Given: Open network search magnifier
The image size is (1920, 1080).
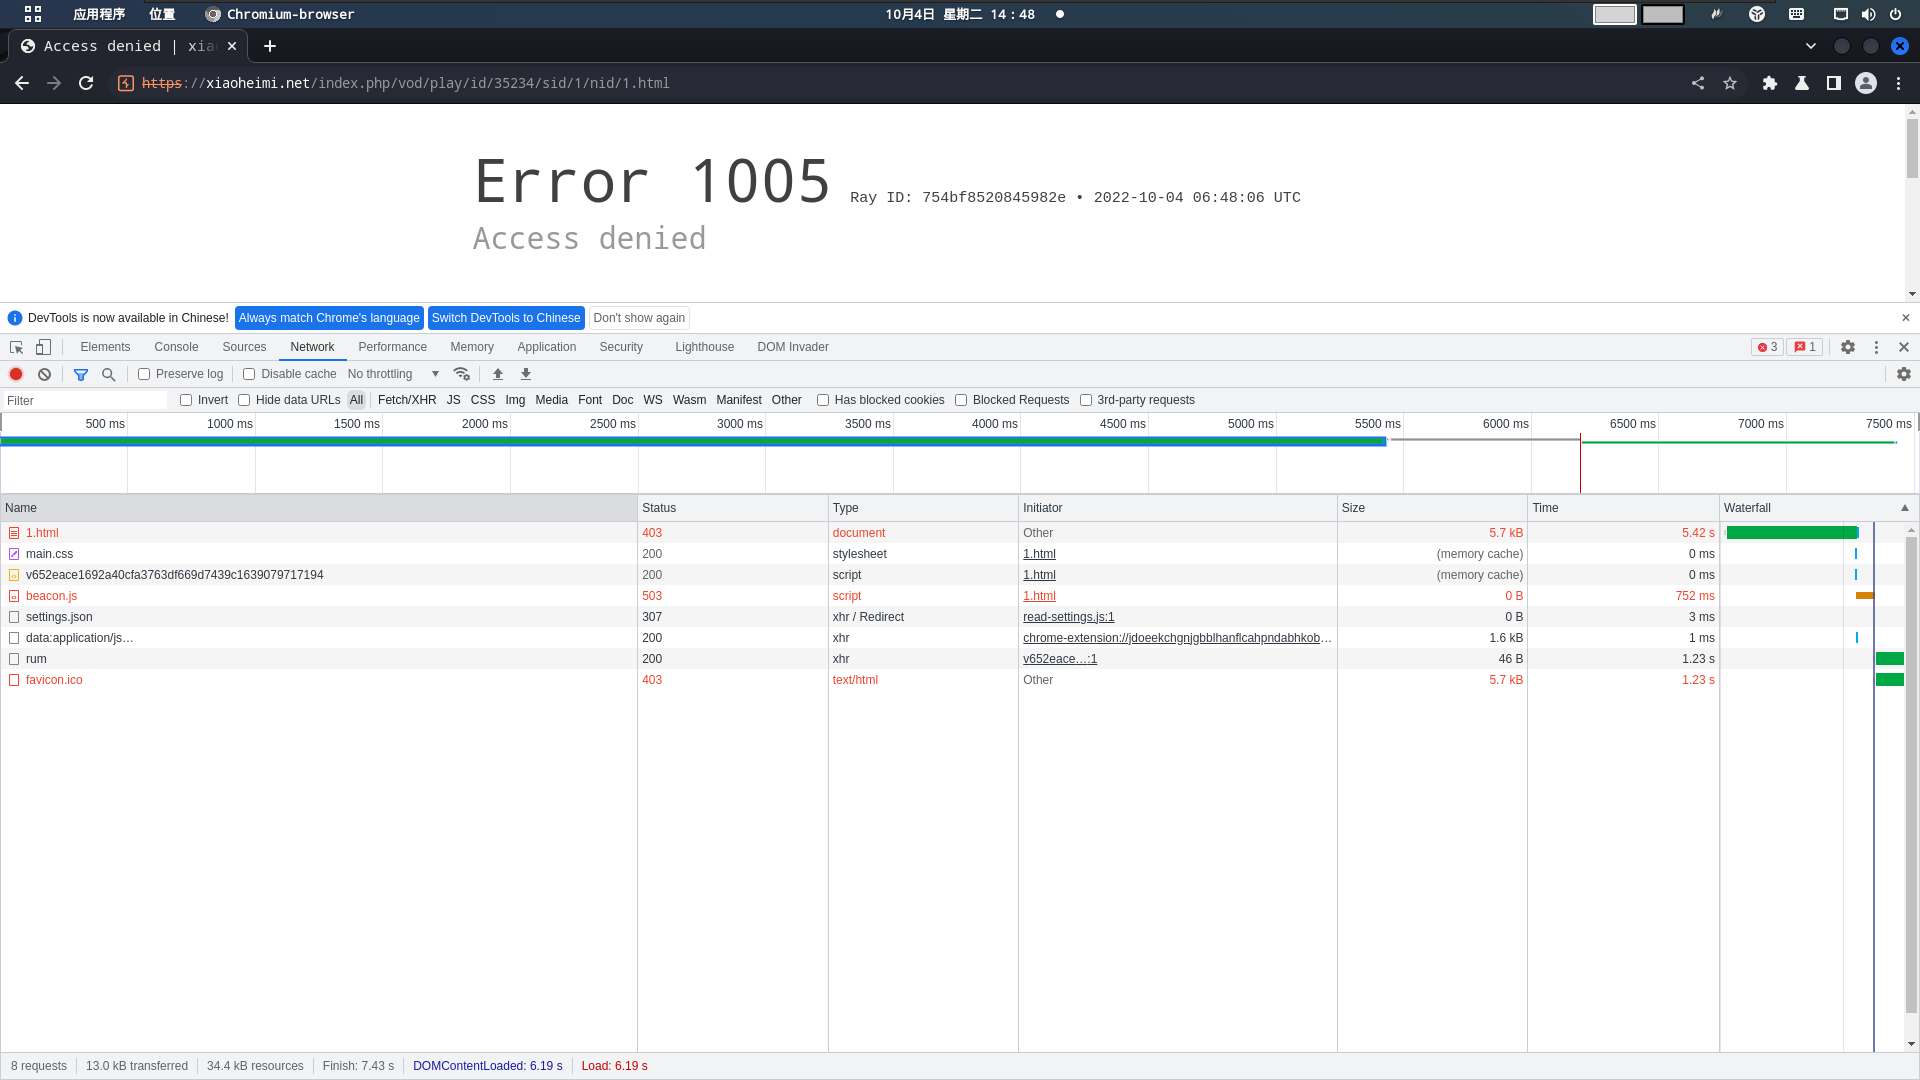Looking at the screenshot, I should [109, 374].
